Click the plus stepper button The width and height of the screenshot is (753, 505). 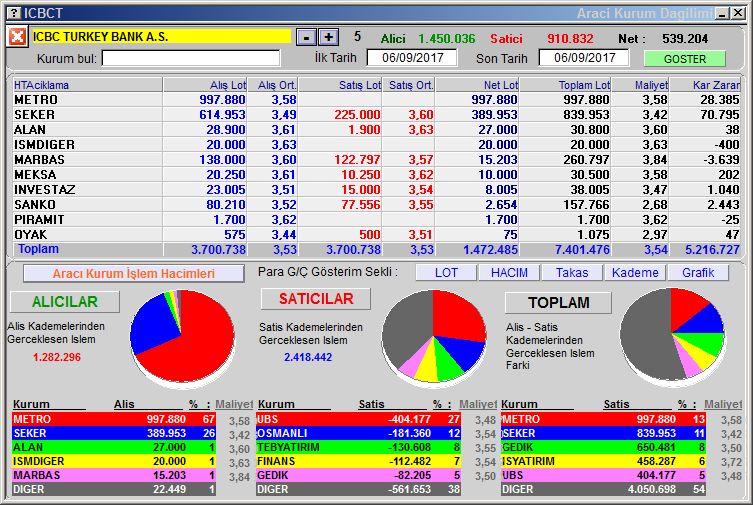[329, 37]
